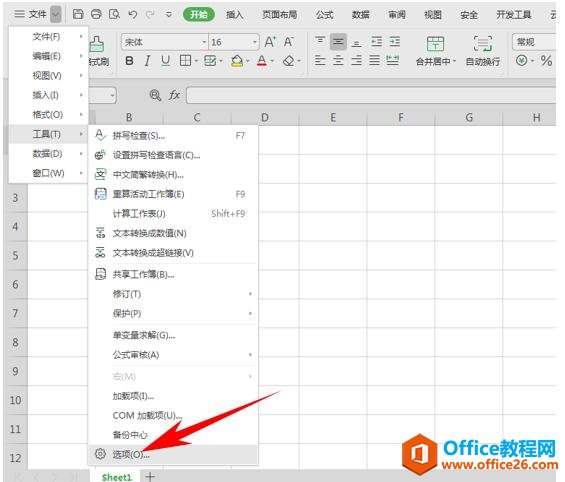Screen dimensions: 565x482
Task: Toggle Underline formatting
Action: [165, 61]
